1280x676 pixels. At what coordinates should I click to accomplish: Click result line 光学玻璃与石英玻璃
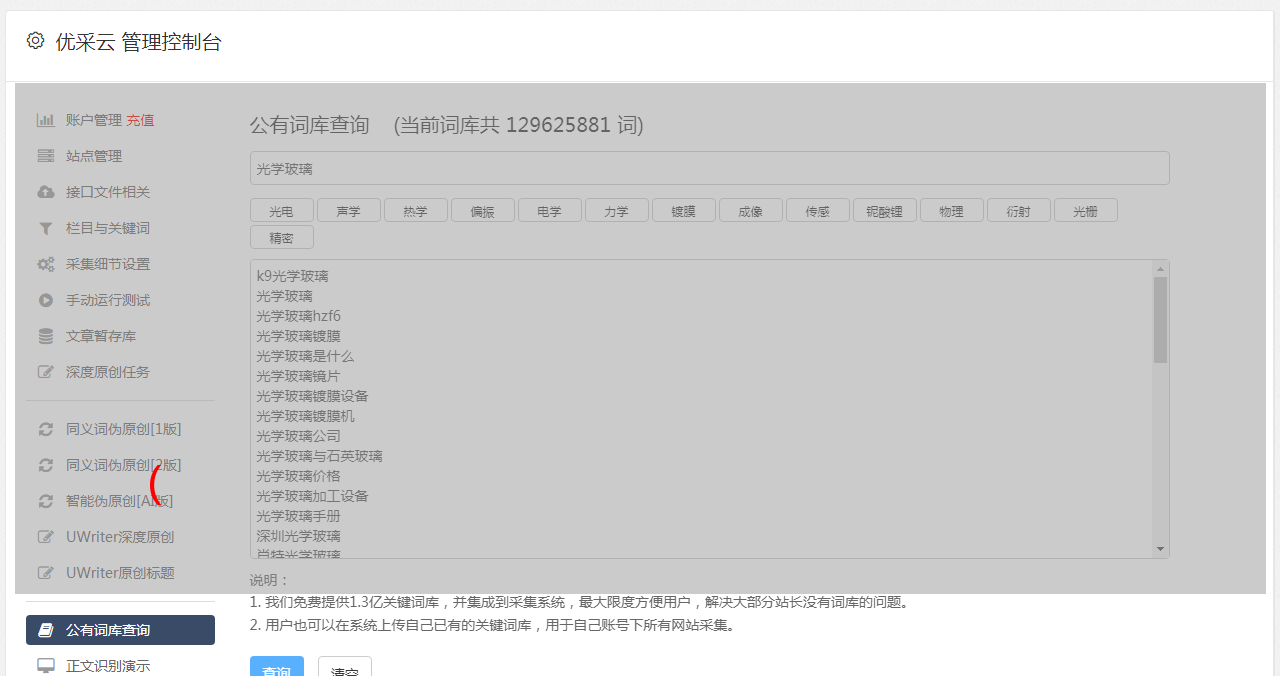click(x=319, y=456)
